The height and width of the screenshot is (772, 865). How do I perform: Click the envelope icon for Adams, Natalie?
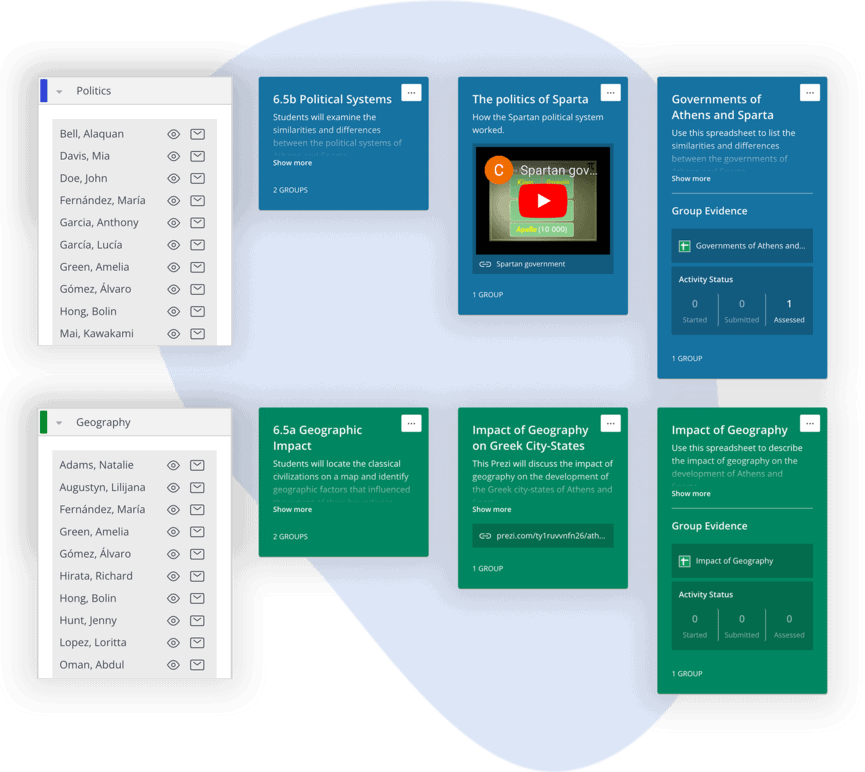coord(197,465)
